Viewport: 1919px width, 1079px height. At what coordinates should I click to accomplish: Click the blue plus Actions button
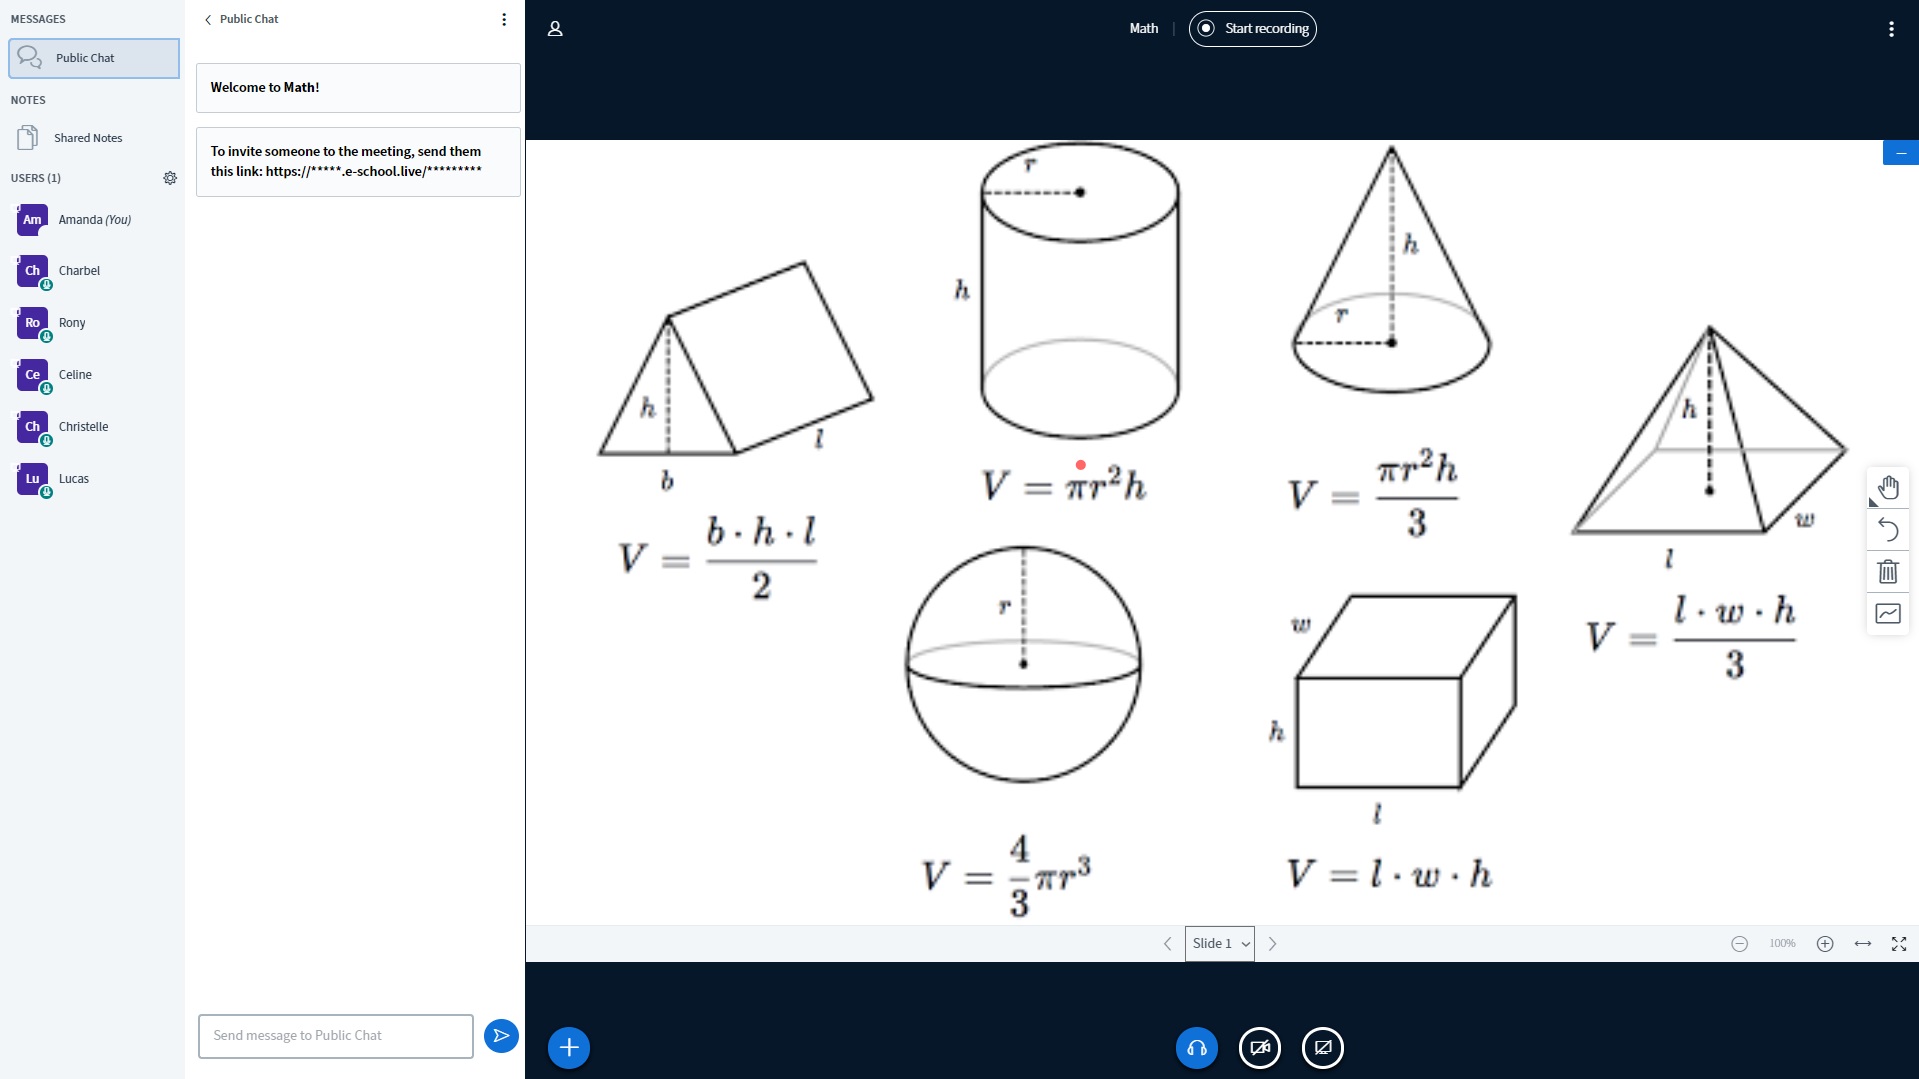(569, 1047)
